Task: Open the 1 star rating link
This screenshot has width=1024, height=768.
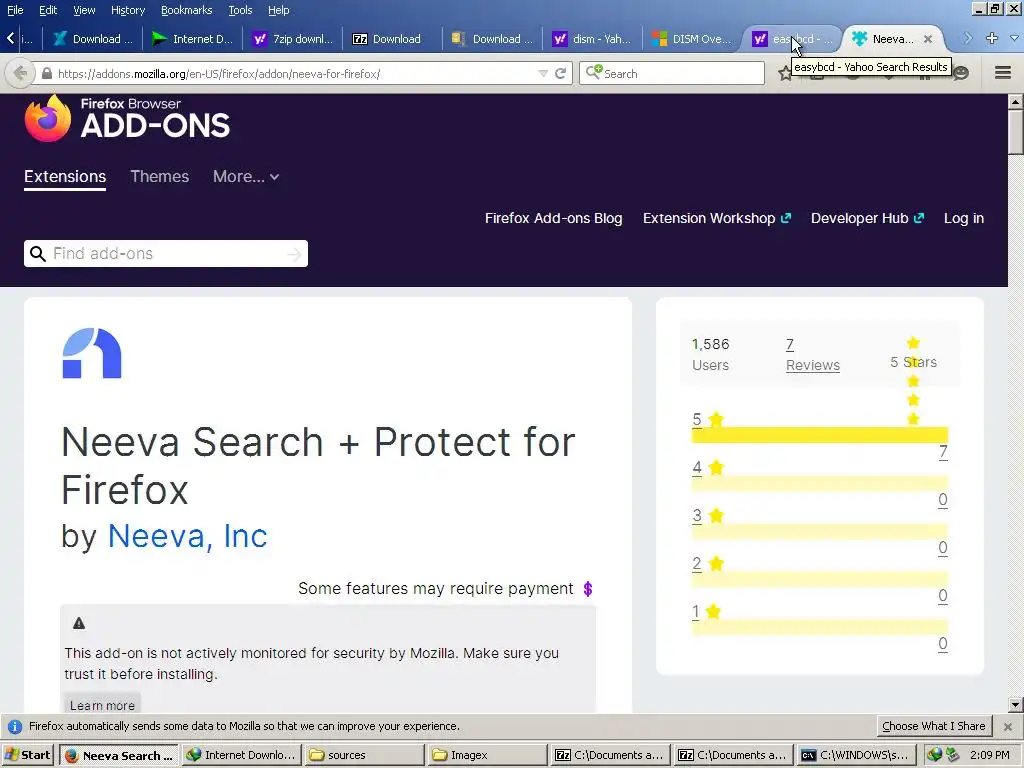Action: click(x=707, y=612)
